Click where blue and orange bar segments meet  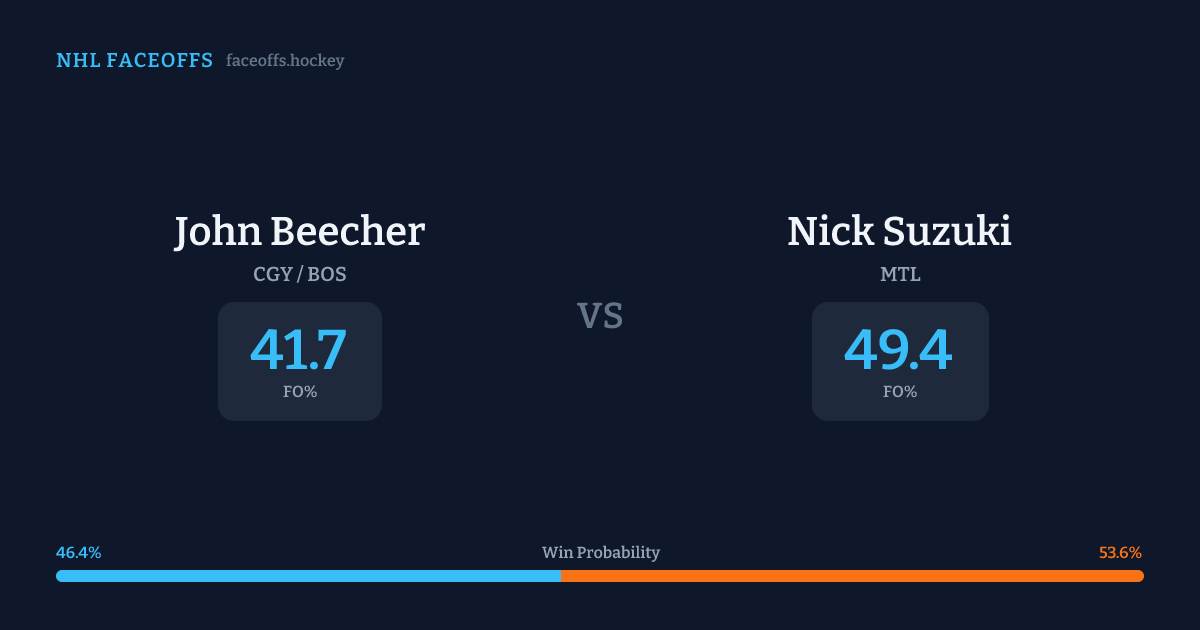coord(561,576)
